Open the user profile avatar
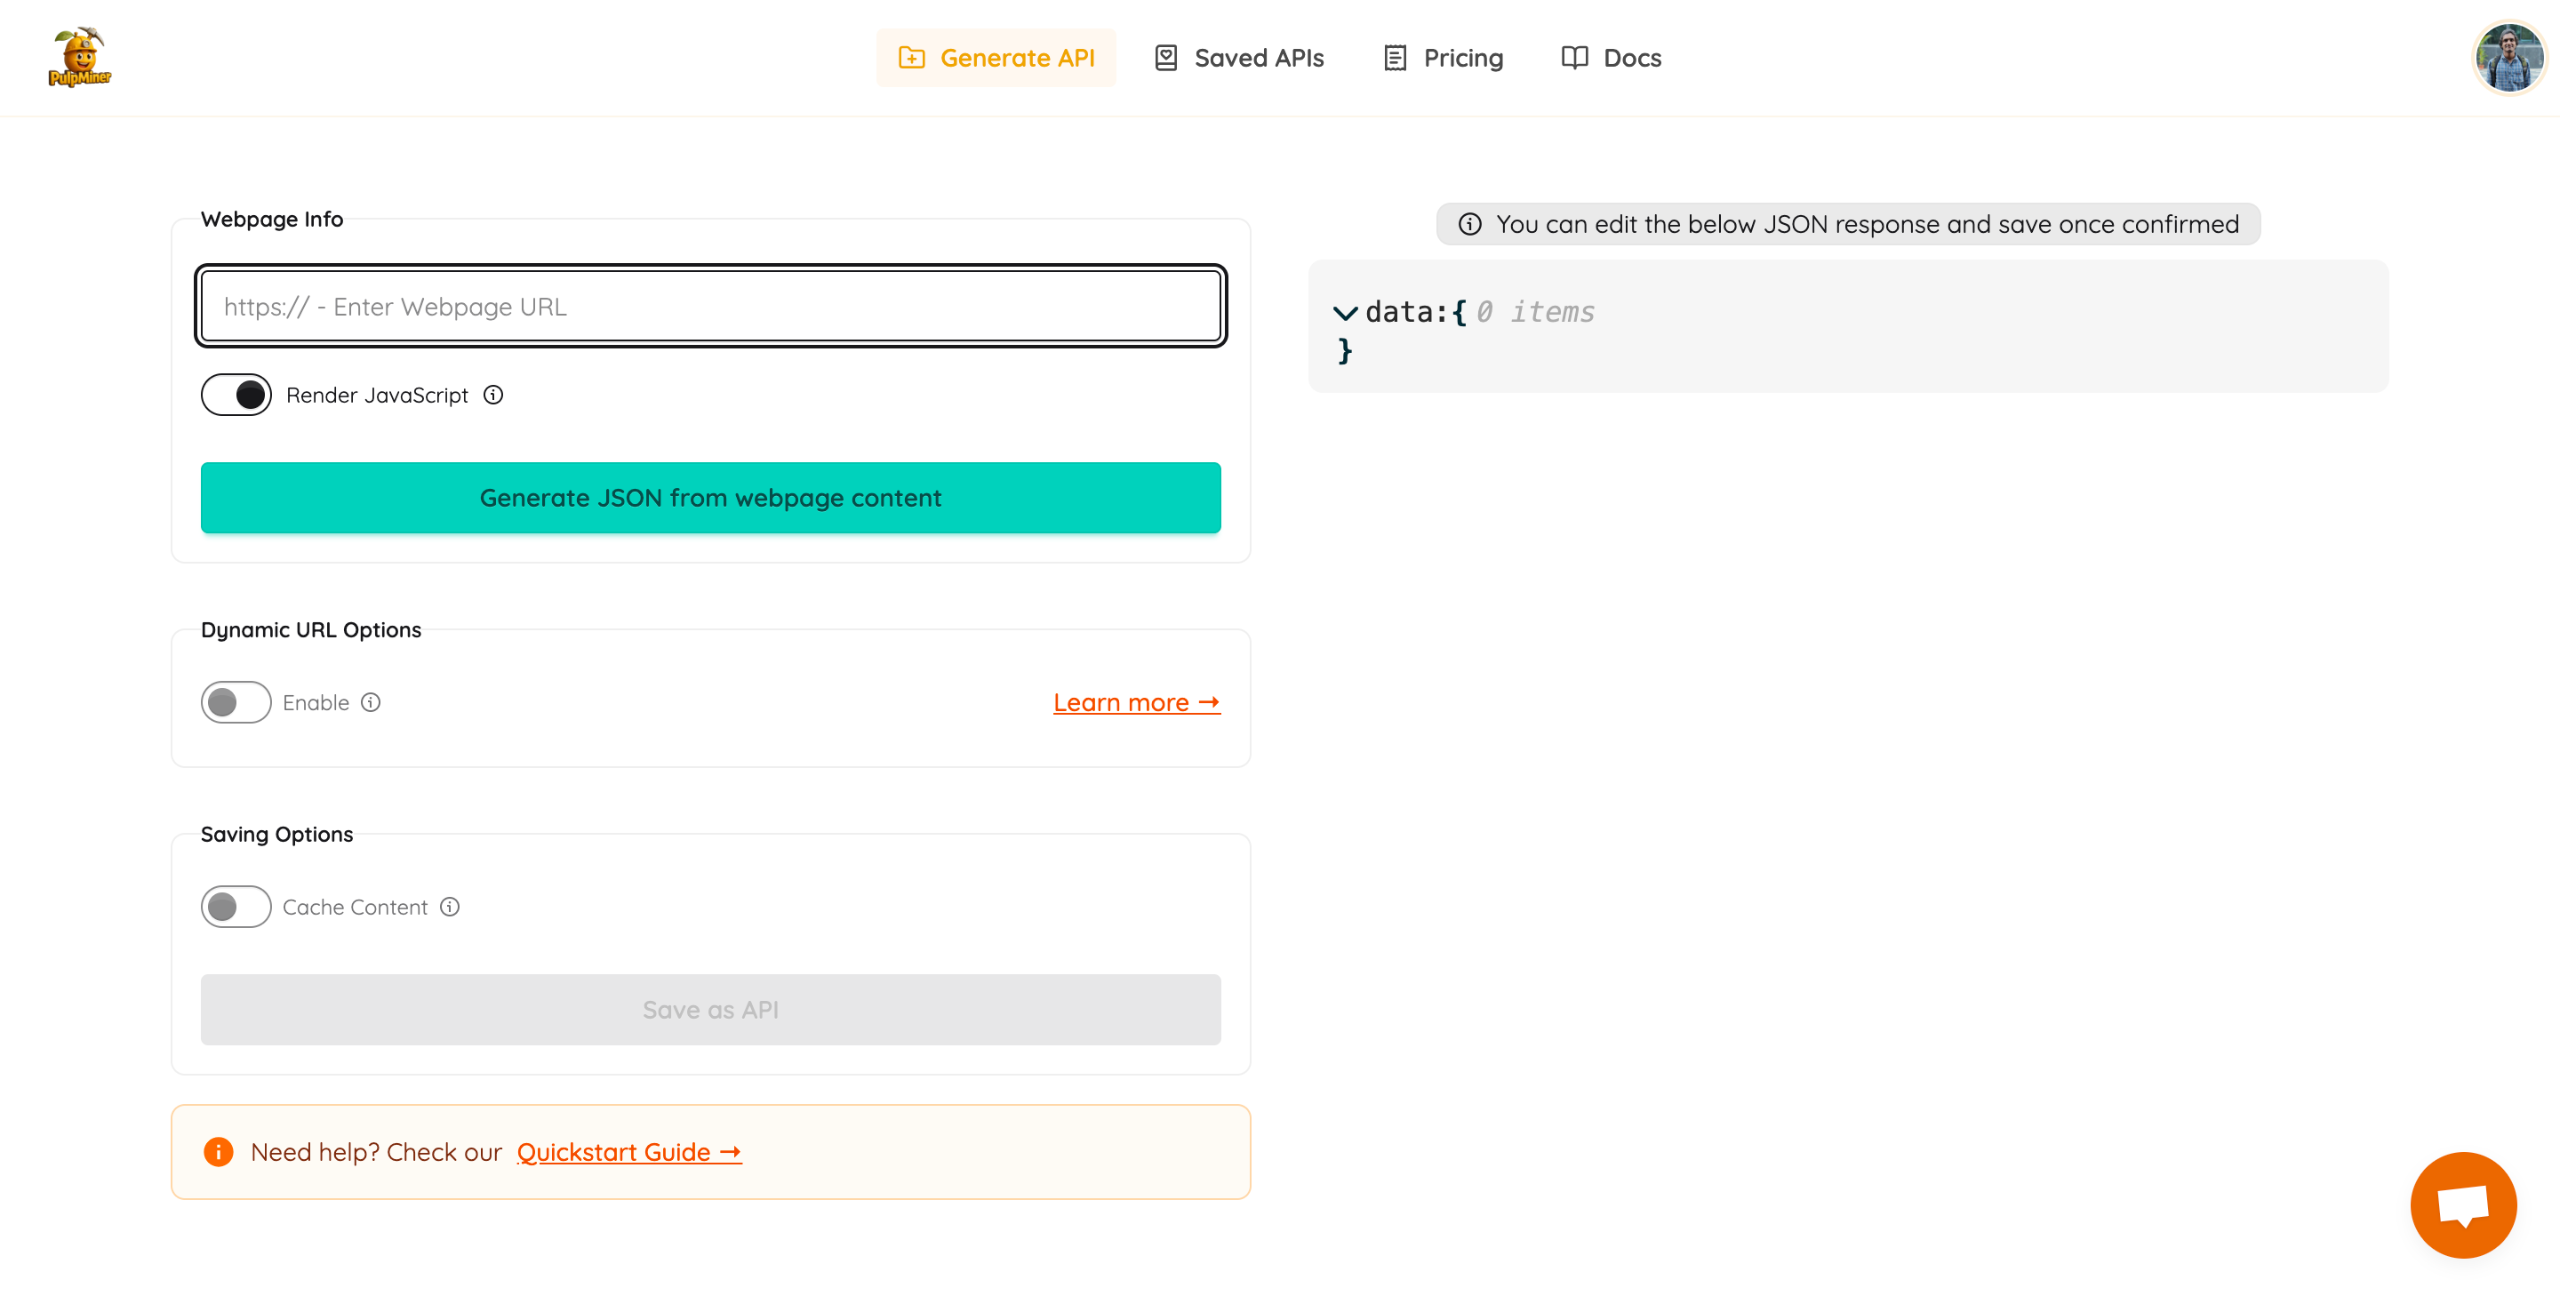The width and height of the screenshot is (2560, 1294). point(2507,58)
